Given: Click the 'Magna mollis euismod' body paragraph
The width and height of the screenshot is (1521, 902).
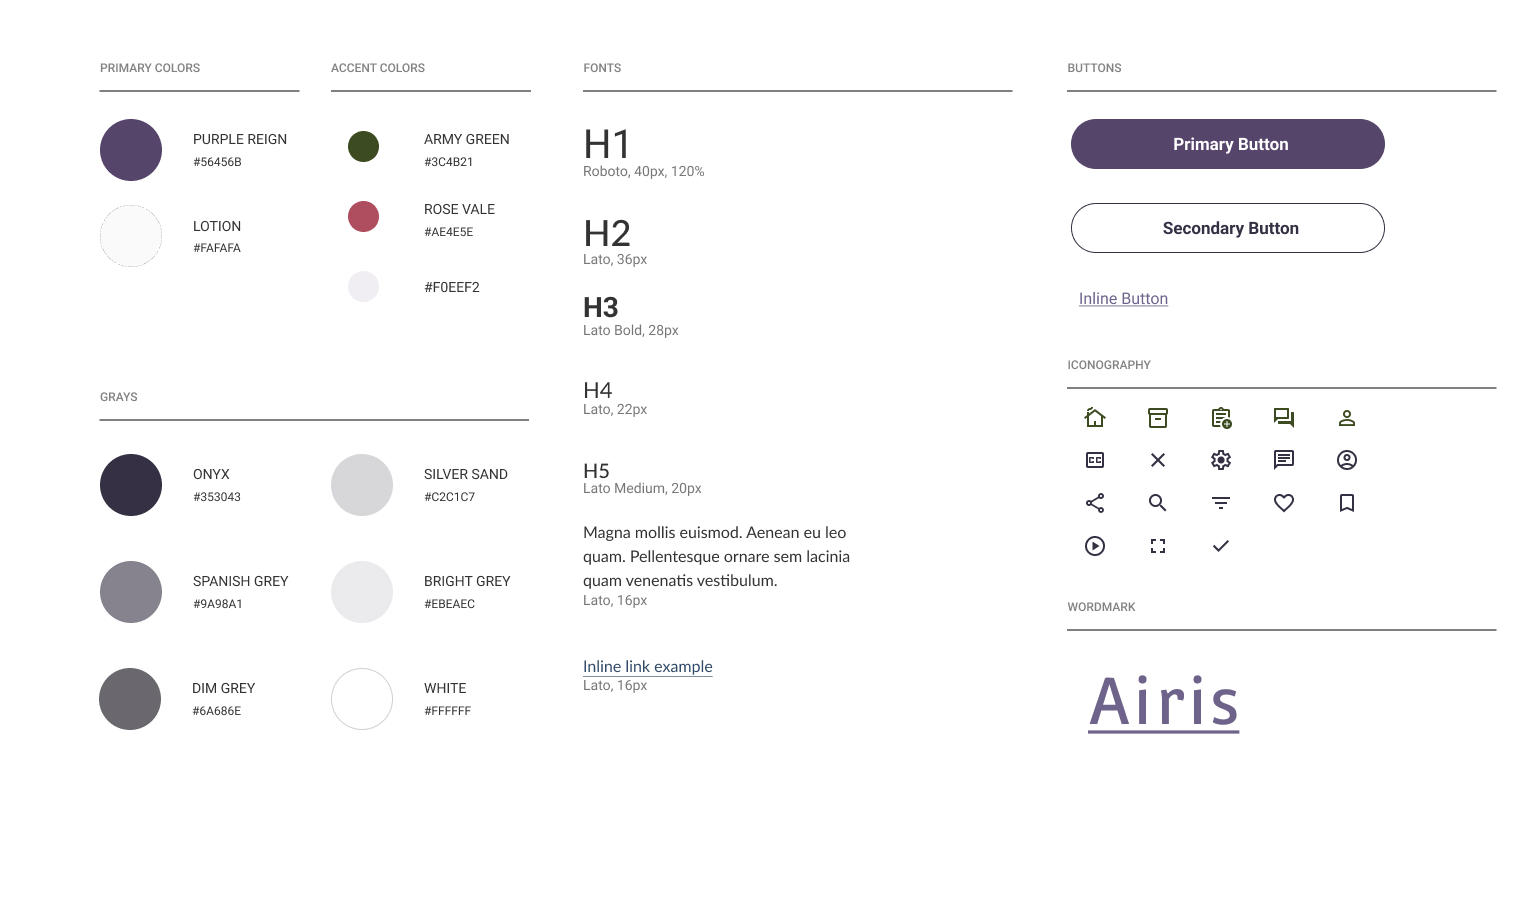Looking at the screenshot, I should (x=716, y=556).
